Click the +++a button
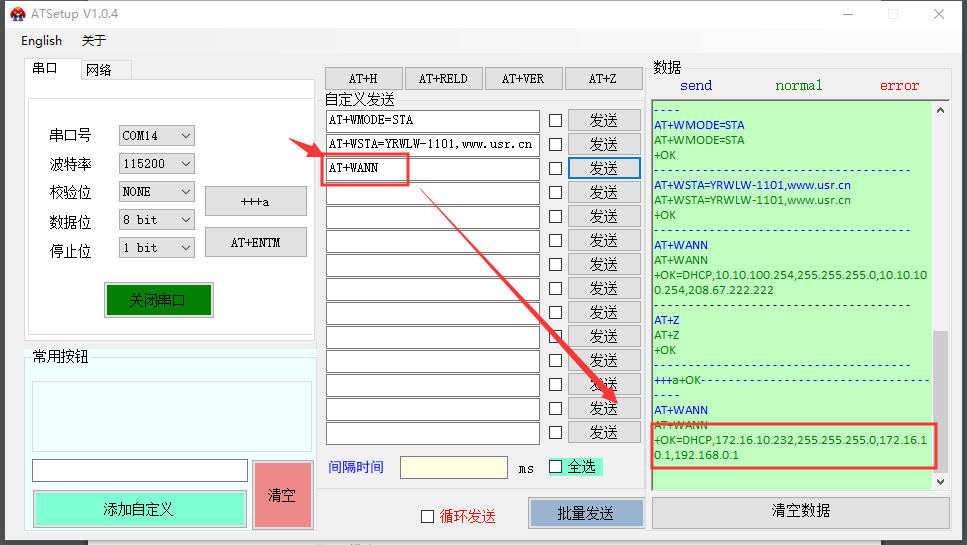Image resolution: width=967 pixels, height=545 pixels. pyautogui.click(x=255, y=201)
